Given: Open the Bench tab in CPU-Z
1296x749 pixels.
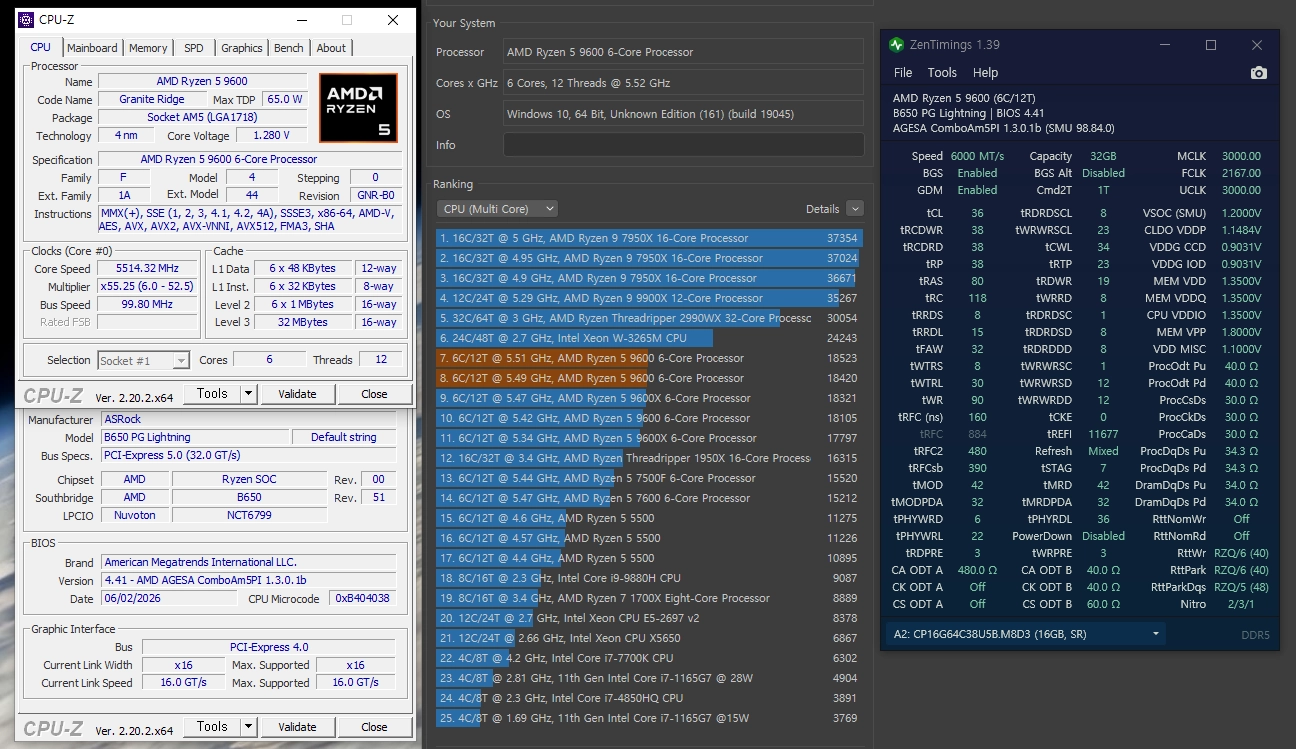Looking at the screenshot, I should (x=289, y=48).
